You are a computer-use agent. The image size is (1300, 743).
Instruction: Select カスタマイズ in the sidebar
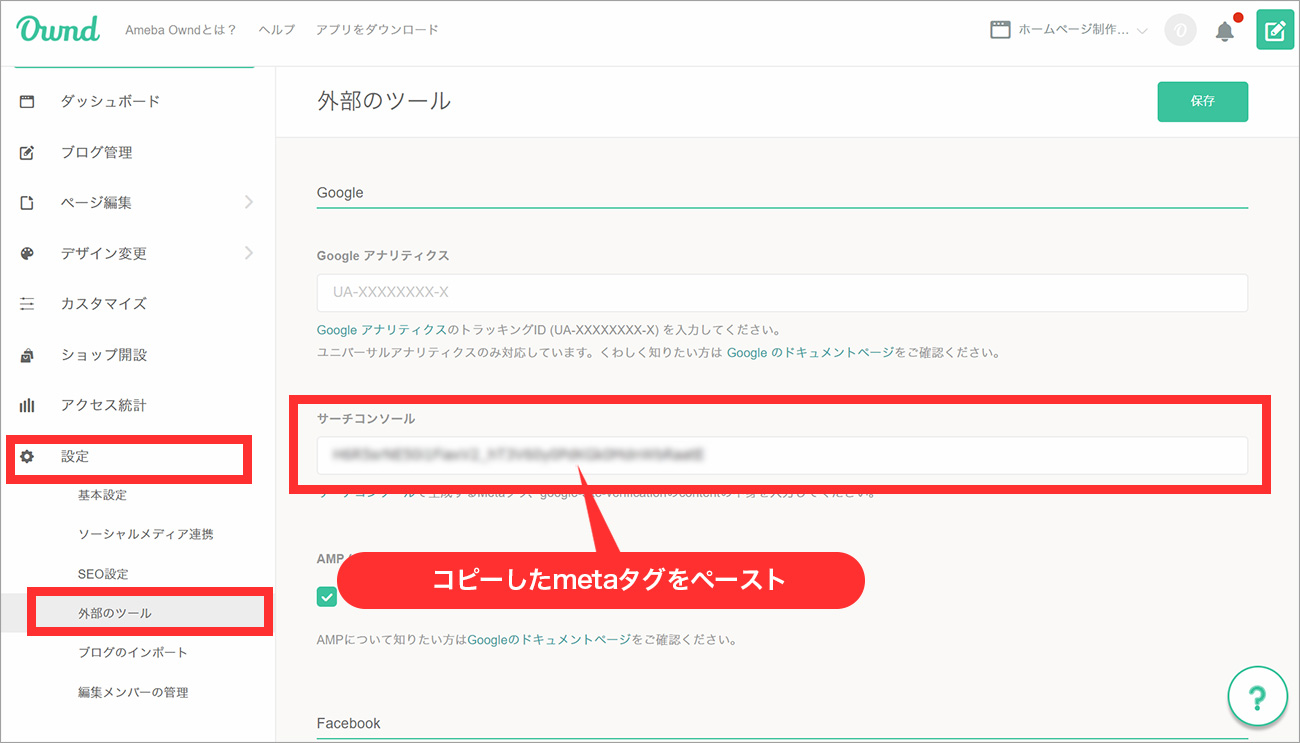(x=103, y=304)
